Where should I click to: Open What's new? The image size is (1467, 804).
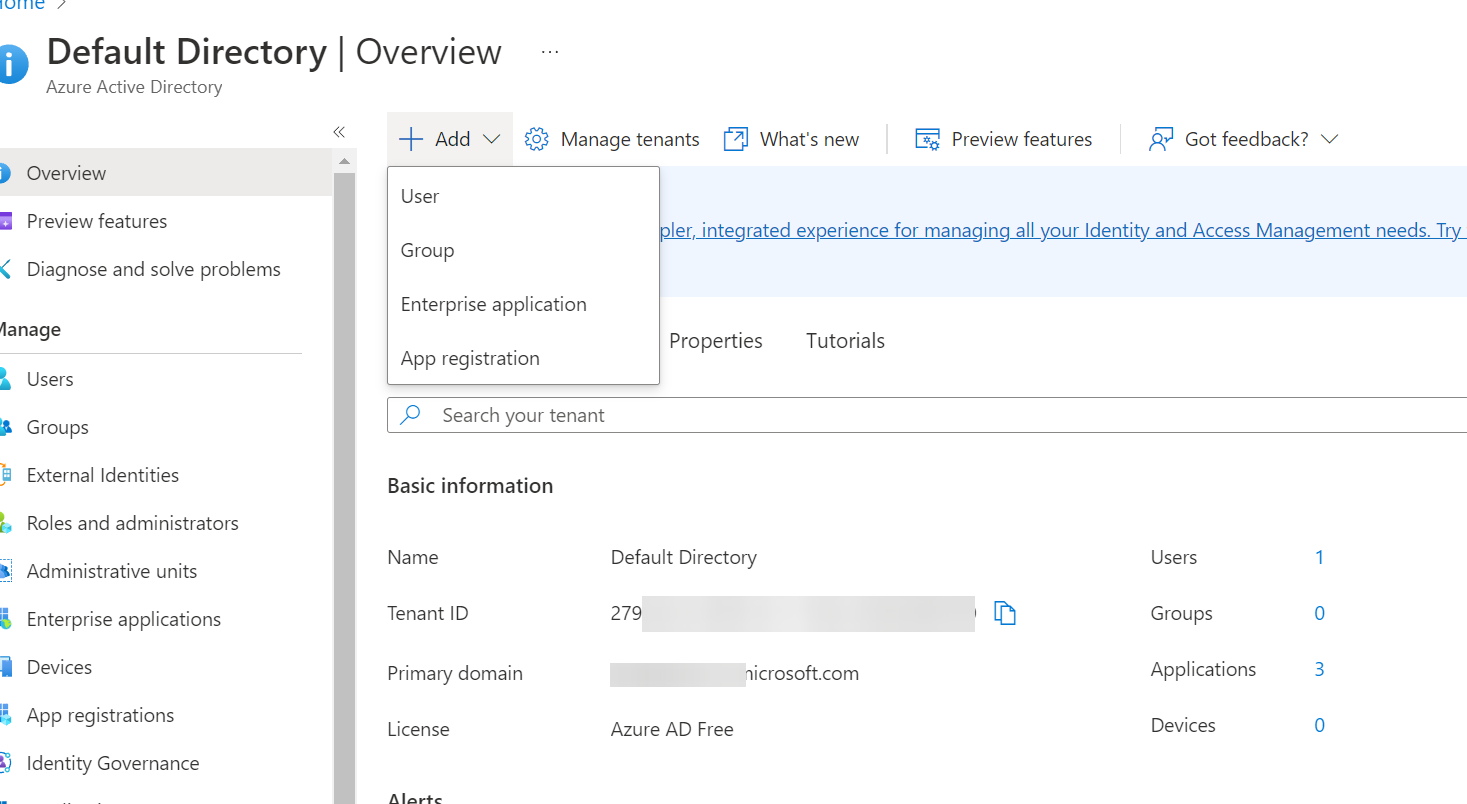791,139
